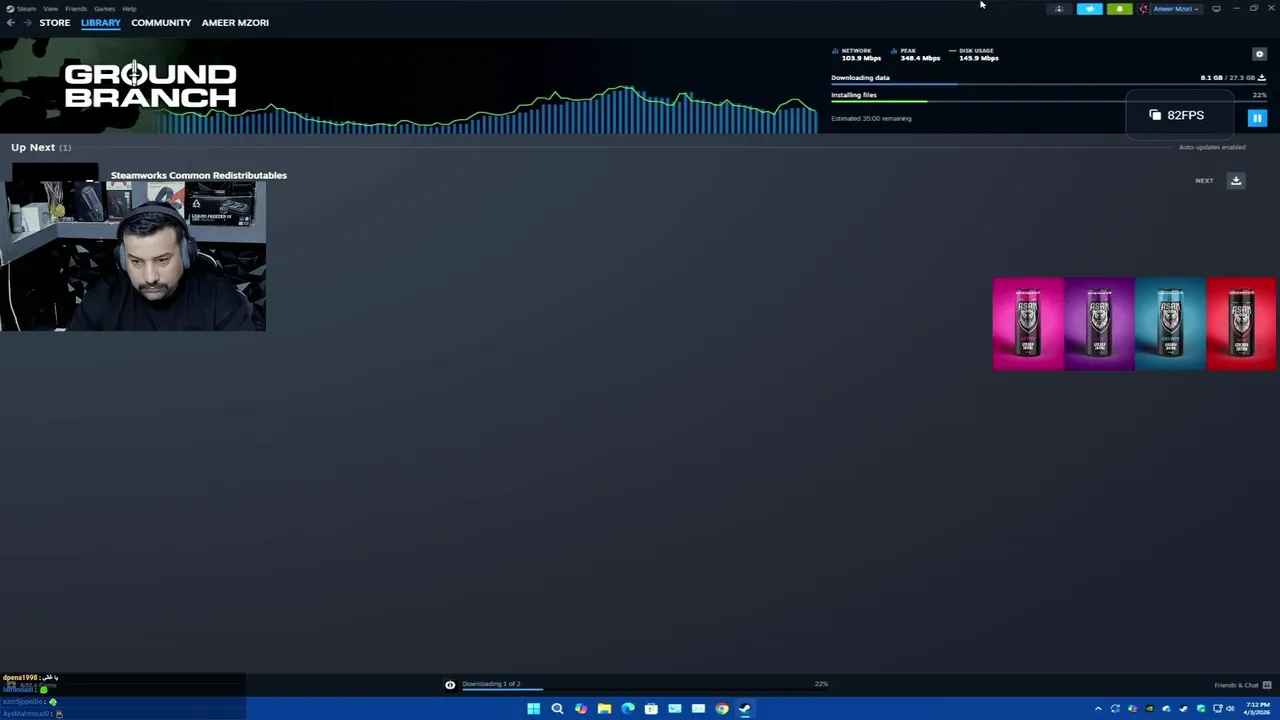The height and width of the screenshot is (720, 1280).
Task: Open the STORE tab
Action: [x=55, y=22]
